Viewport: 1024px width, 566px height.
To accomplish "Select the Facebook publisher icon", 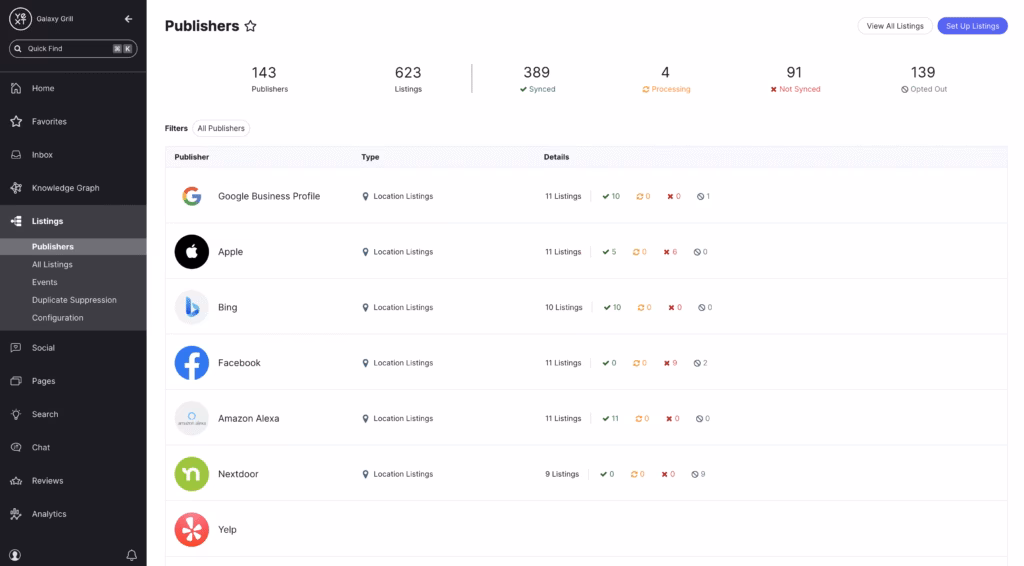I will pyautogui.click(x=191, y=363).
